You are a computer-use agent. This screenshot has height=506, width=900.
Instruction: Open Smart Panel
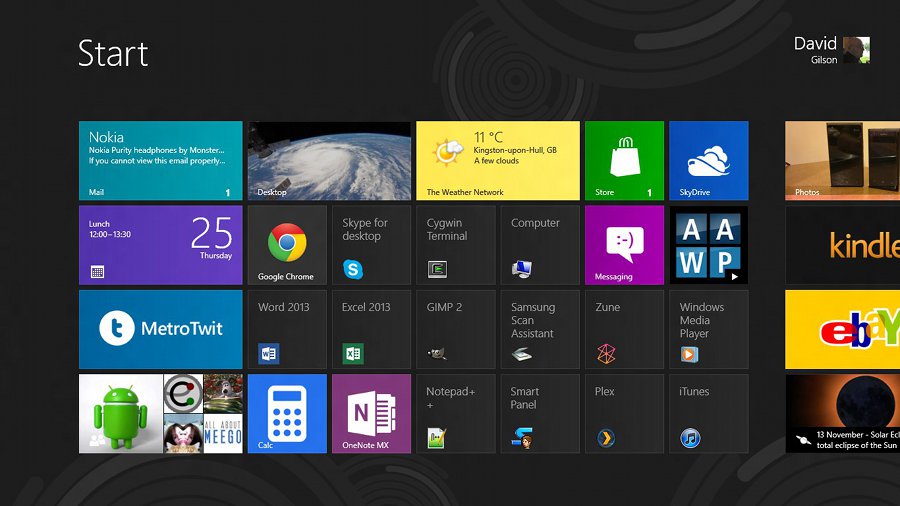(x=540, y=414)
